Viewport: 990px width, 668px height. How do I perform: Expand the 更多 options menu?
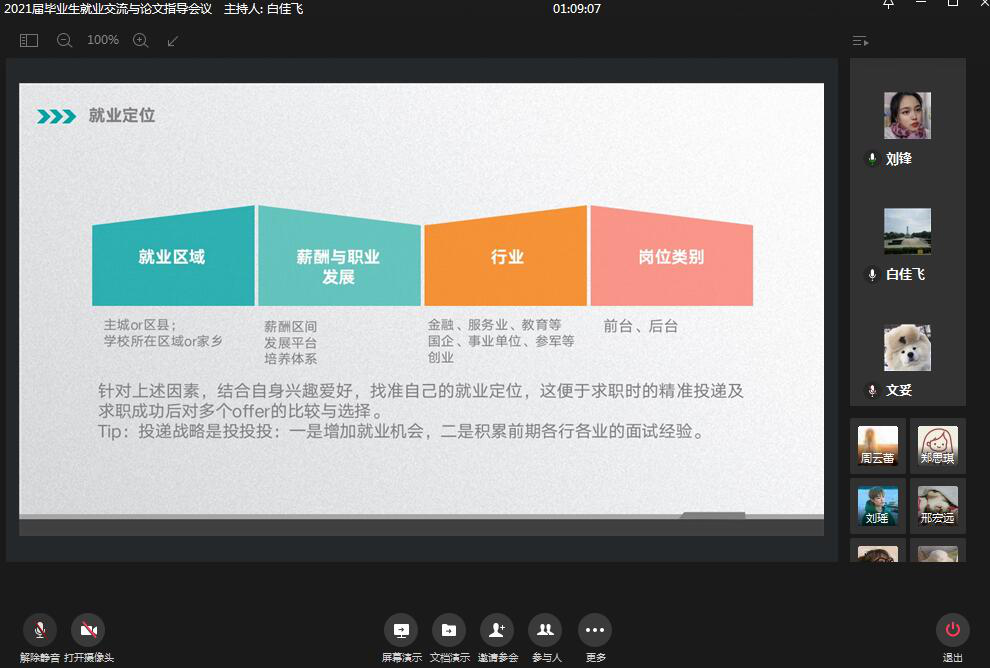pyautogui.click(x=594, y=630)
